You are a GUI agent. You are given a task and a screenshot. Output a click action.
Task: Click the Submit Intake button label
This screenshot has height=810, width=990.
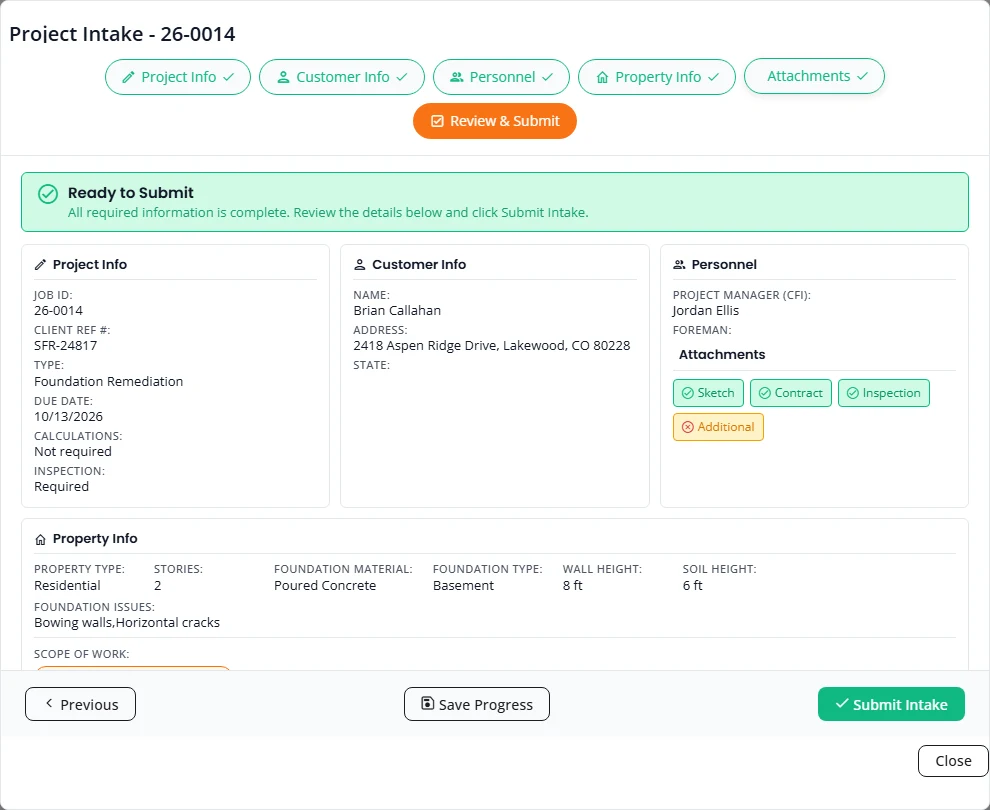click(x=900, y=705)
